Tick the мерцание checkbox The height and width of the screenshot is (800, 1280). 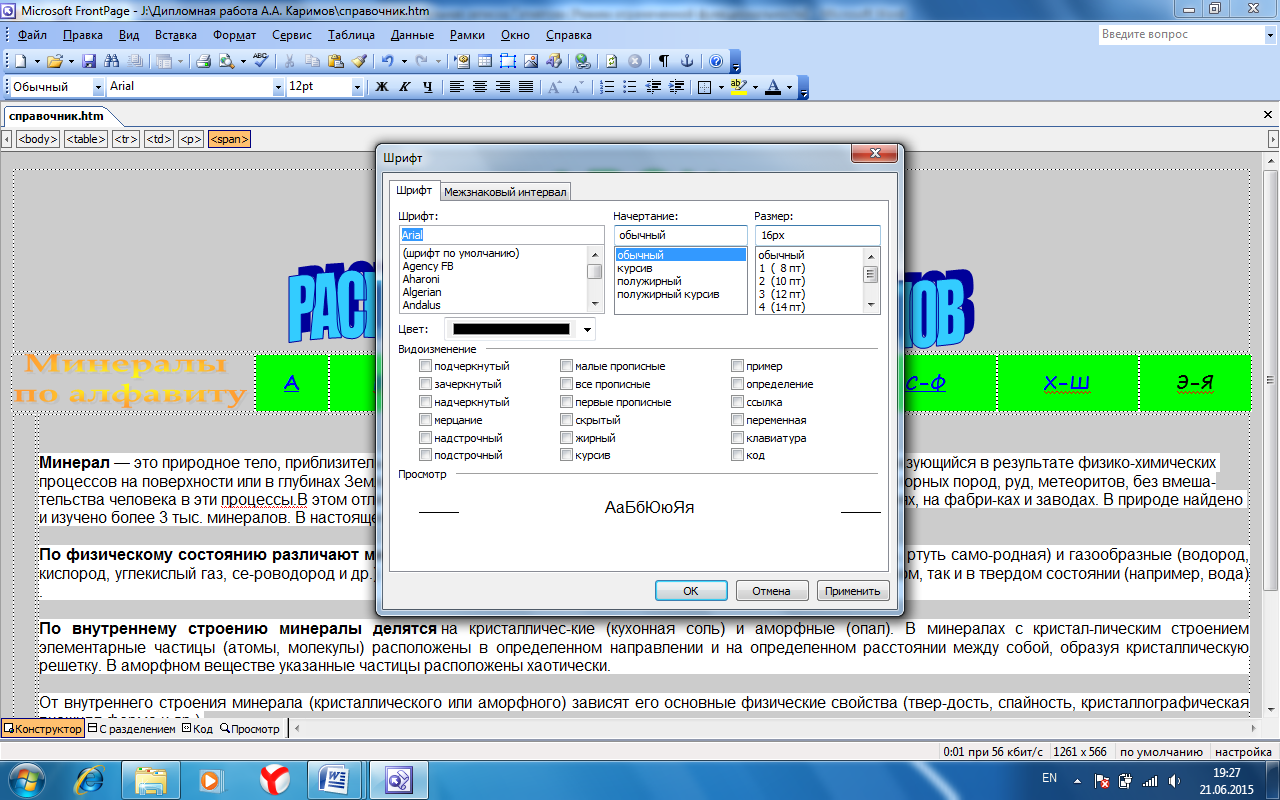(x=426, y=420)
